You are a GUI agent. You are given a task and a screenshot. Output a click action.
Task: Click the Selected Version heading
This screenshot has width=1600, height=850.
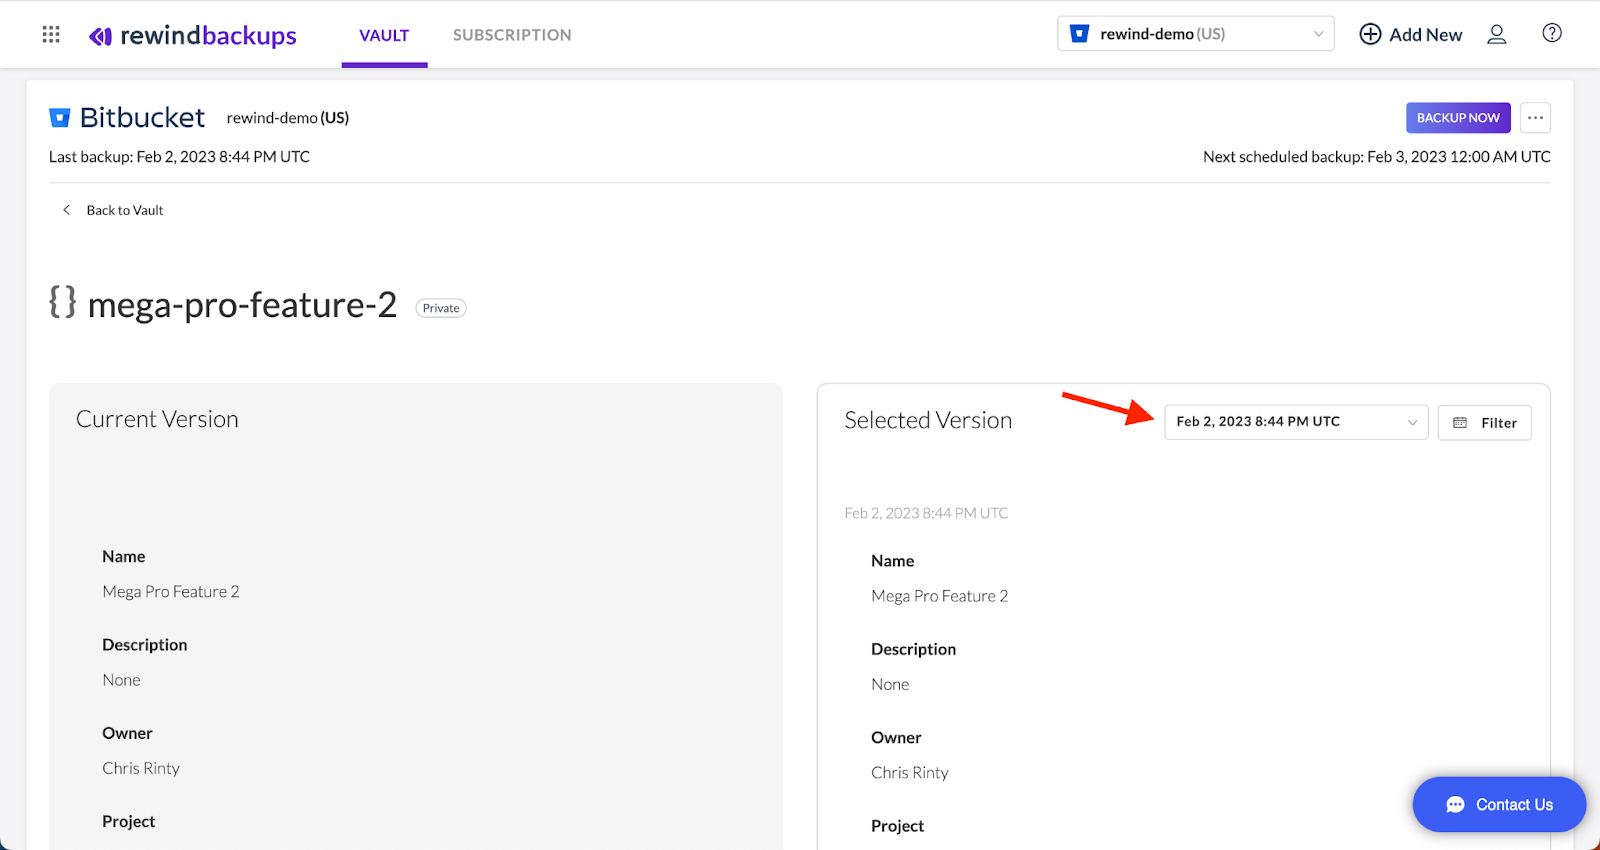pyautogui.click(x=928, y=420)
